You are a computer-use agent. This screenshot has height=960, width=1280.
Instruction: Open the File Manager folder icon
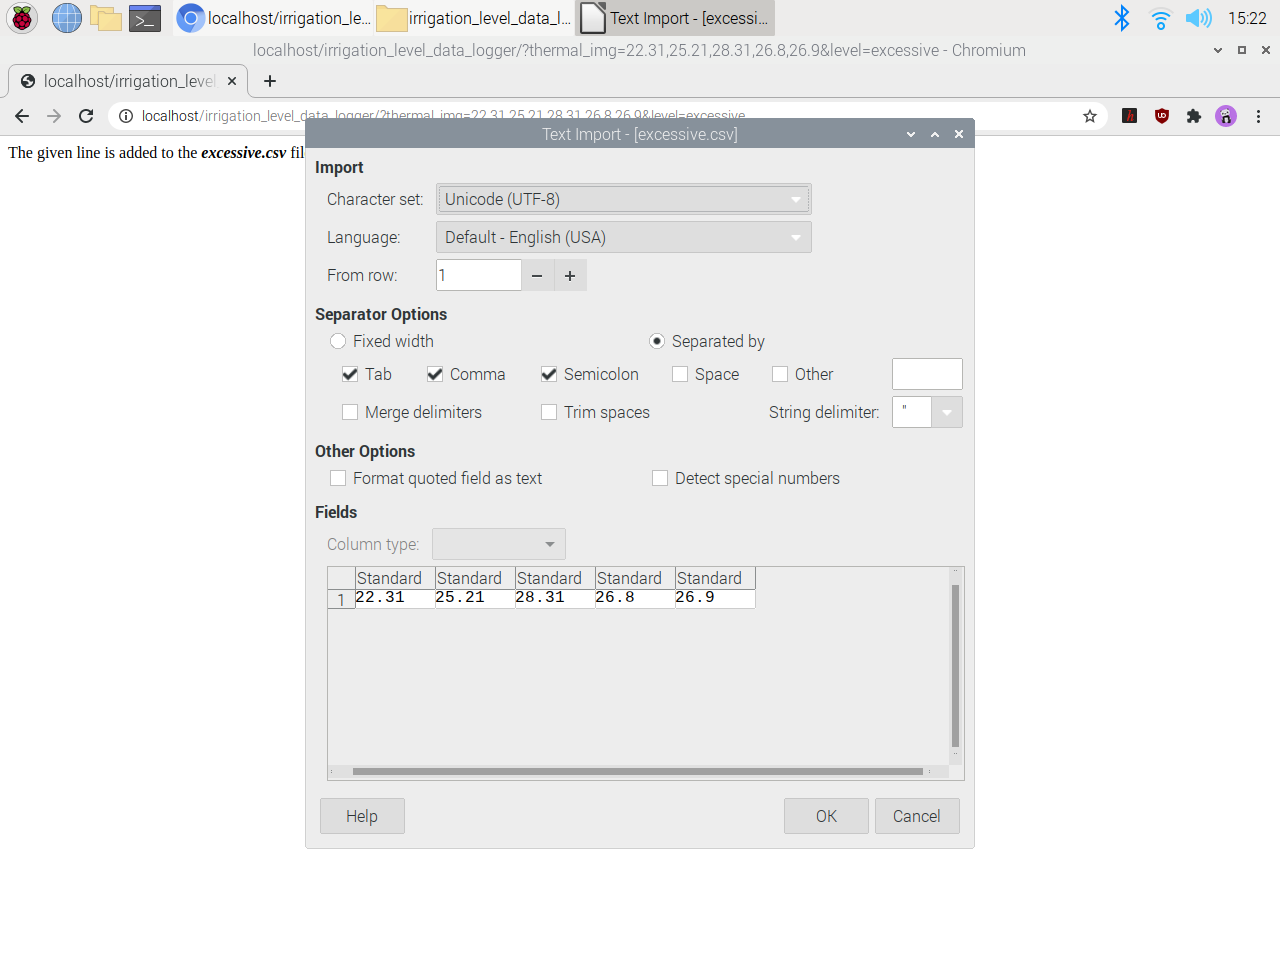(x=106, y=18)
